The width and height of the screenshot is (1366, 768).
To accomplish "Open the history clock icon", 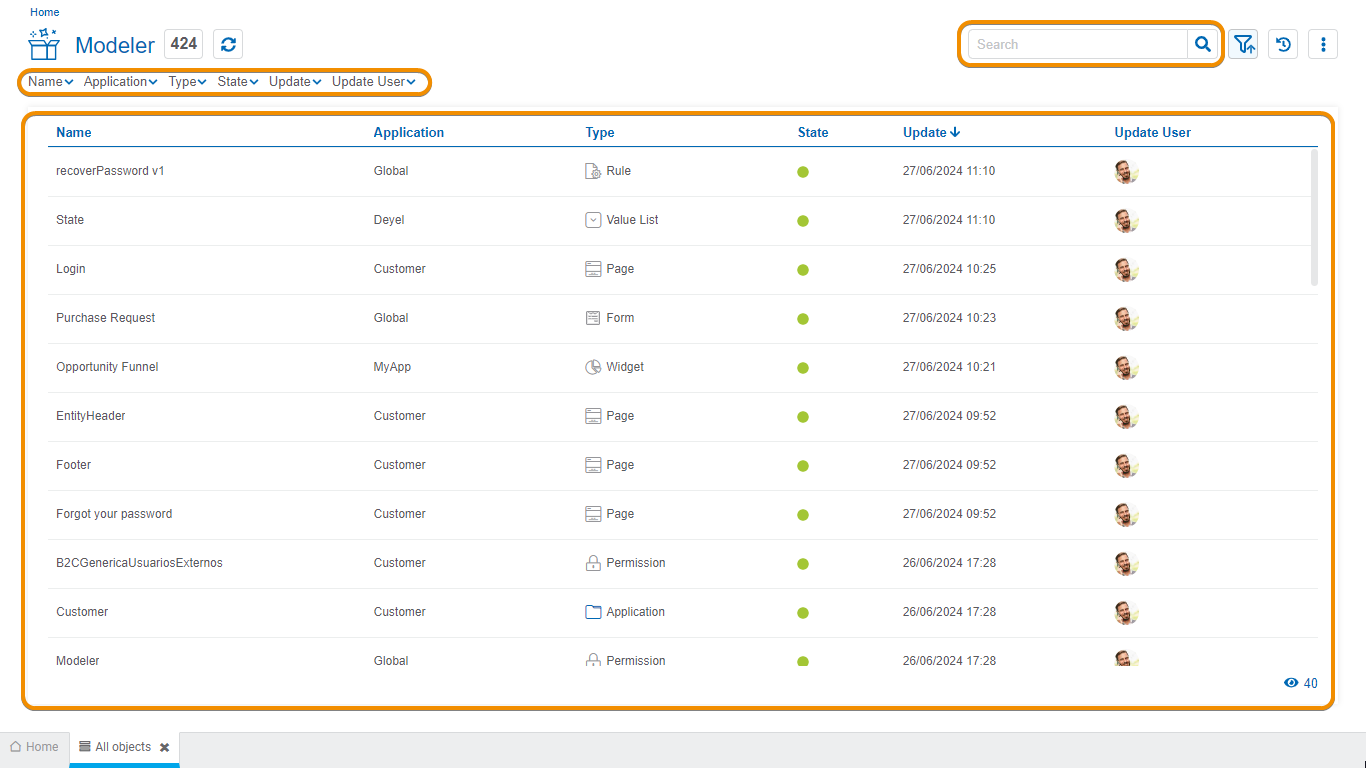I will pyautogui.click(x=1283, y=44).
